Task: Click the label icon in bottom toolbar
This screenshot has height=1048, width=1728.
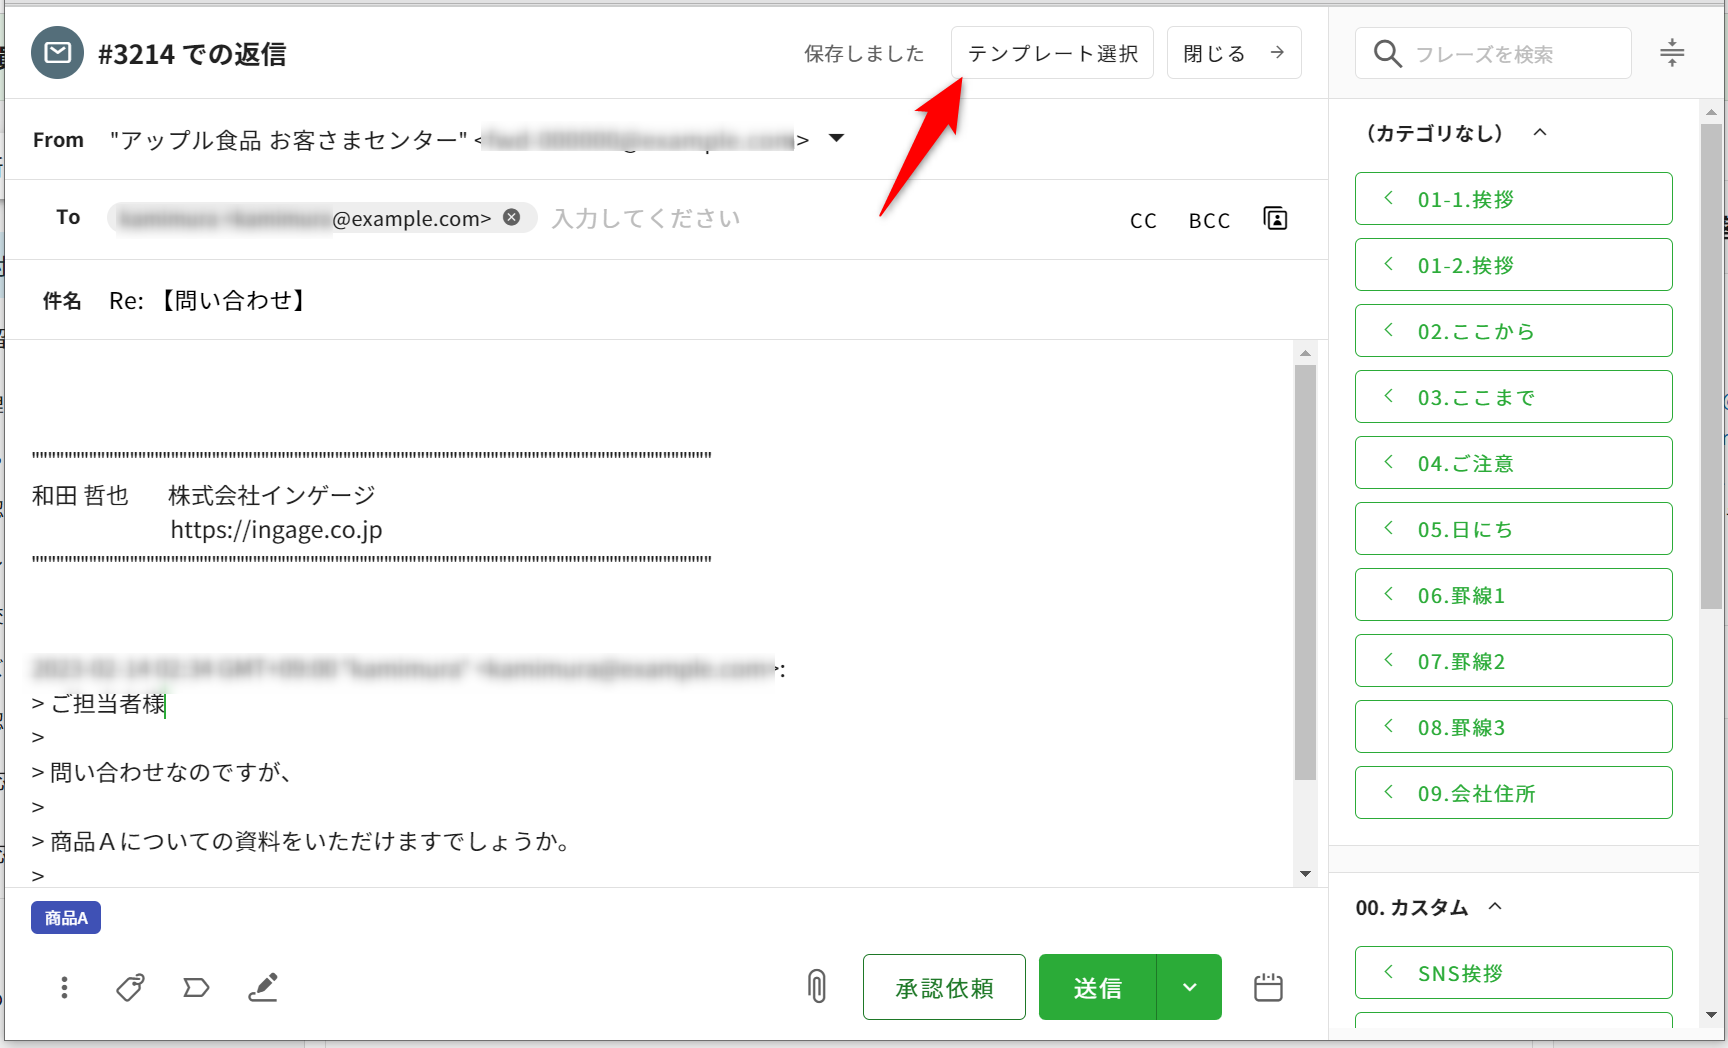Action: point(196,988)
